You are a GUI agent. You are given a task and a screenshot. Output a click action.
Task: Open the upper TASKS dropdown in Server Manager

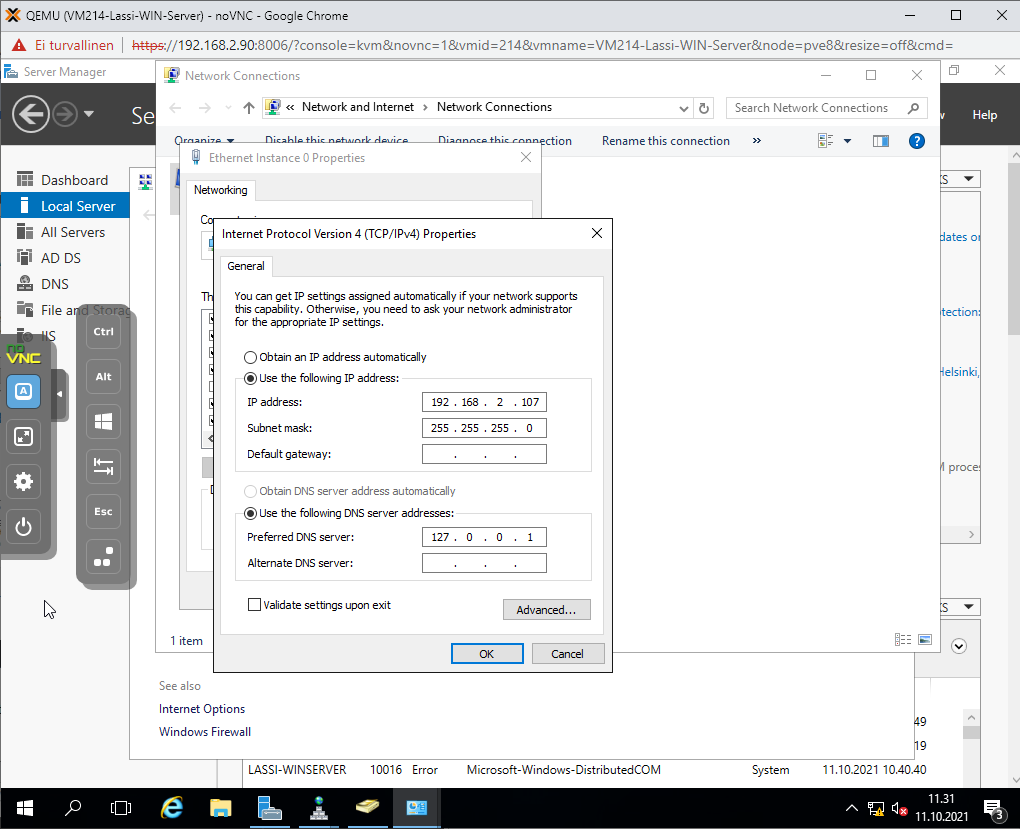click(969, 179)
